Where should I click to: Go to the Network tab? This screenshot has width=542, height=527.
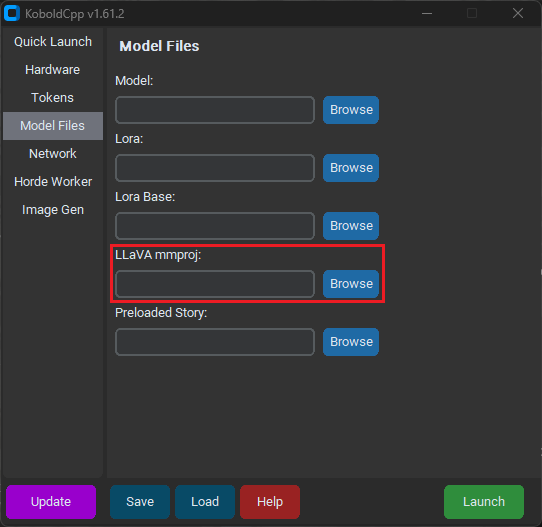point(53,154)
